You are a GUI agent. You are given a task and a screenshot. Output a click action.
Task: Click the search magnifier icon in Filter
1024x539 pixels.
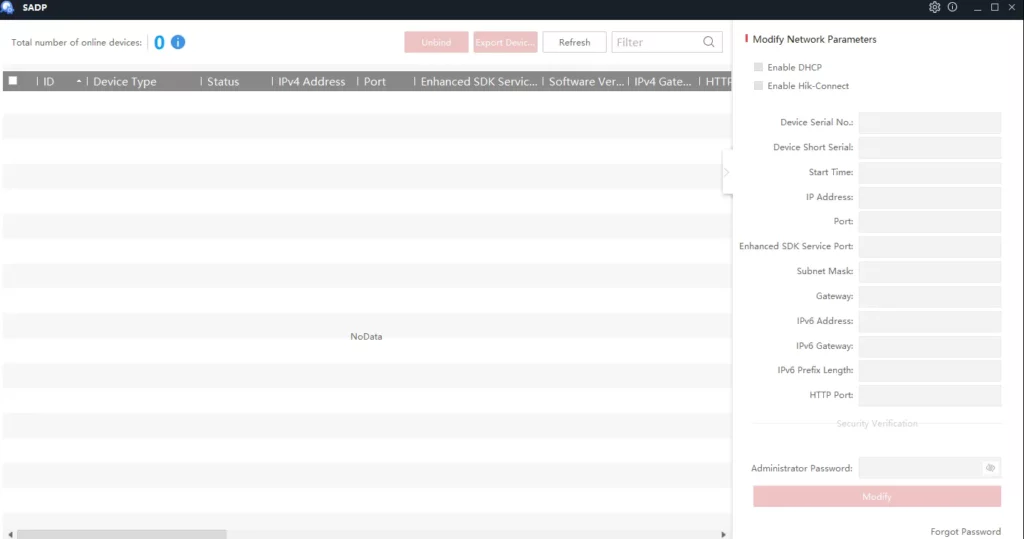click(709, 42)
